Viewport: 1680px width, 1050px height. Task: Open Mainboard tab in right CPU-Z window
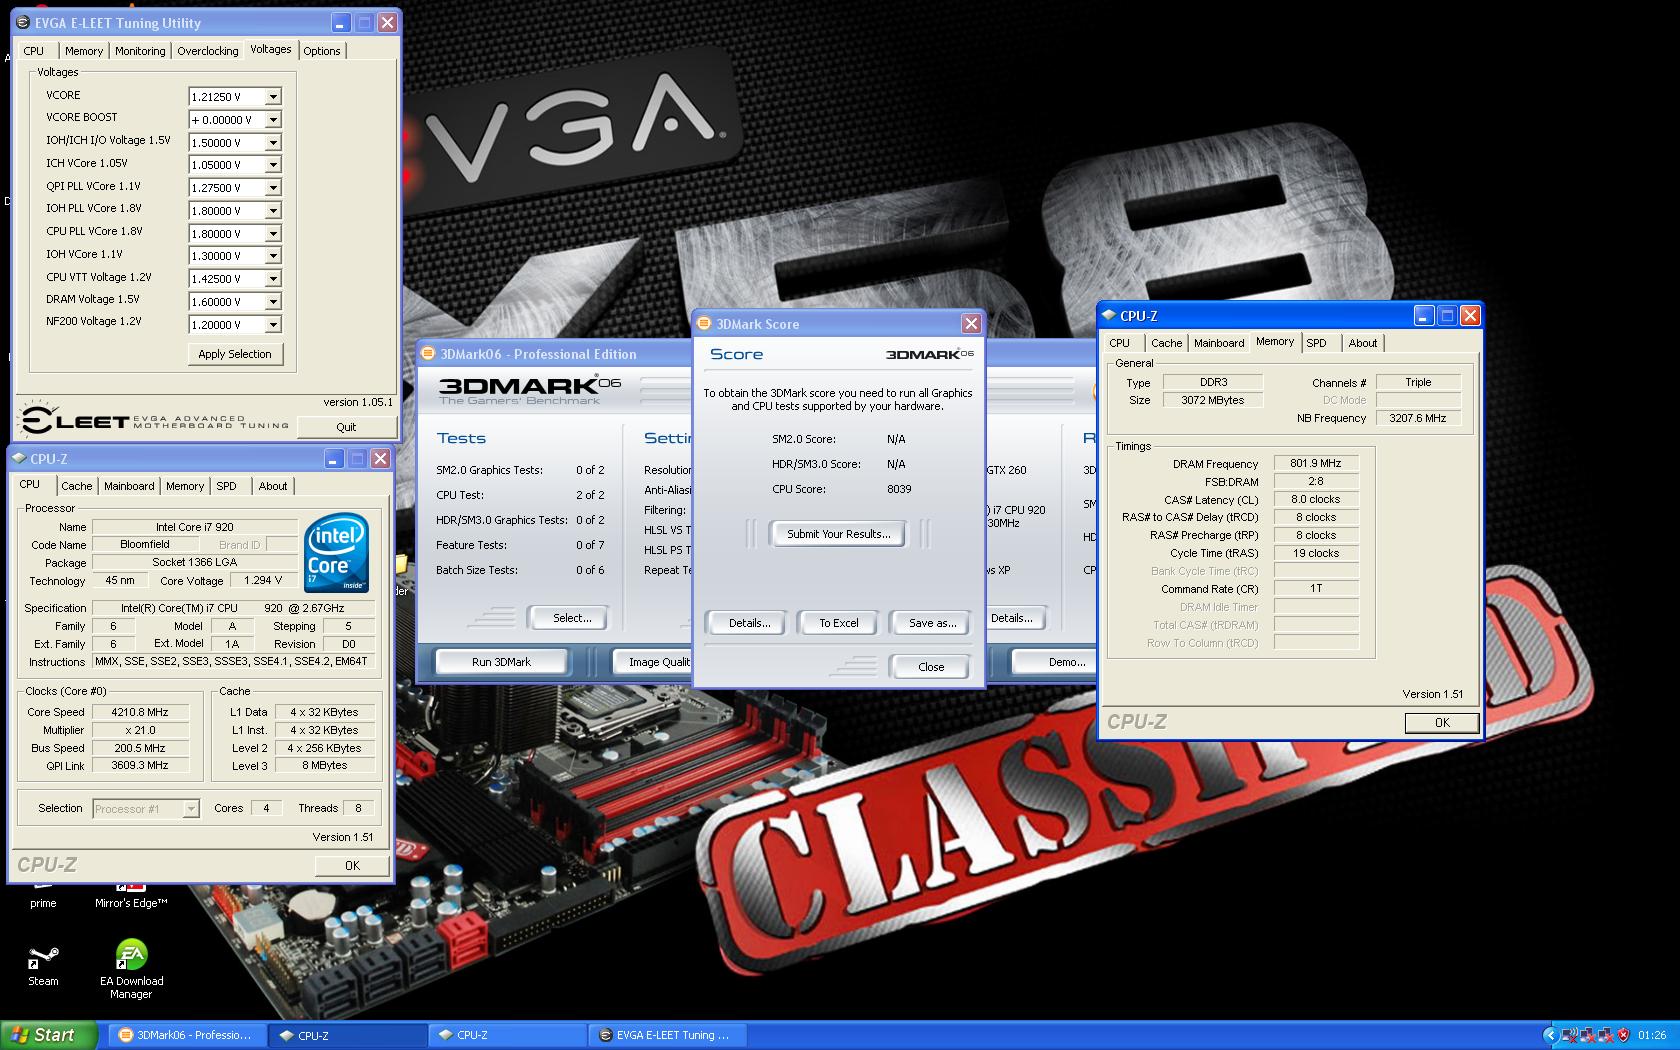(1219, 343)
